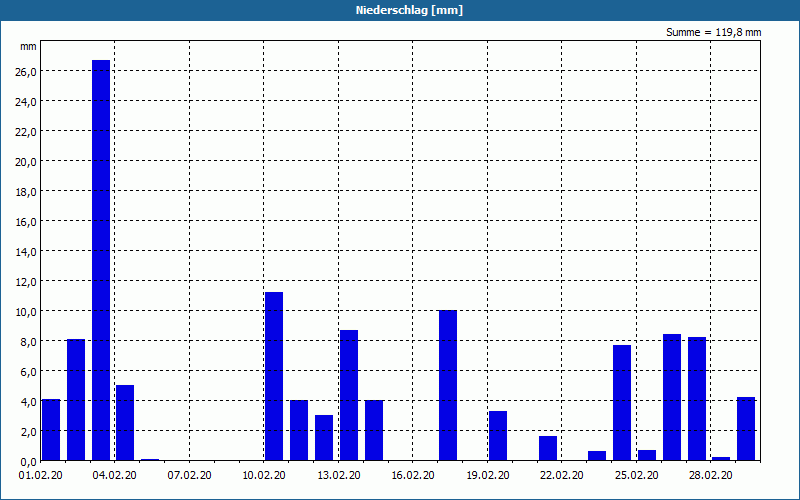This screenshot has height=500, width=800.
Task: Click the x-axis date '19.02.20'
Action: [x=488, y=475]
